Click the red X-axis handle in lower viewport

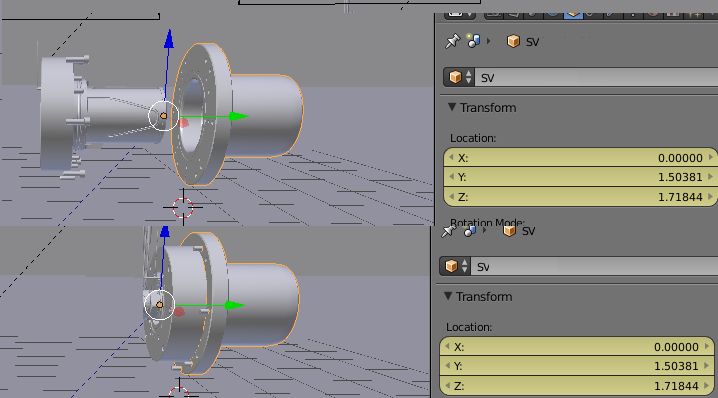(179, 312)
